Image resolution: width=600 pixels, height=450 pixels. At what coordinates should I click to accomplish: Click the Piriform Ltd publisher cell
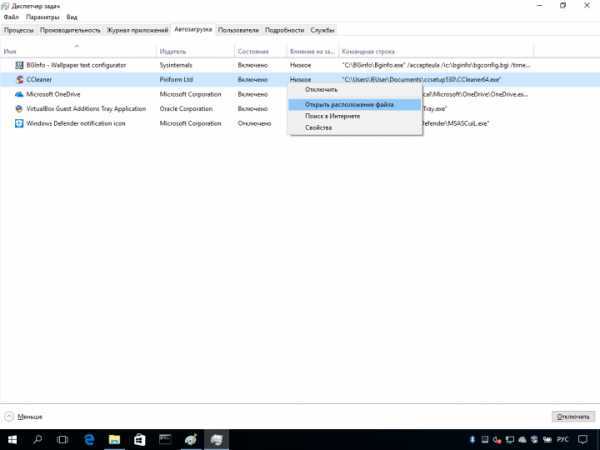176,80
